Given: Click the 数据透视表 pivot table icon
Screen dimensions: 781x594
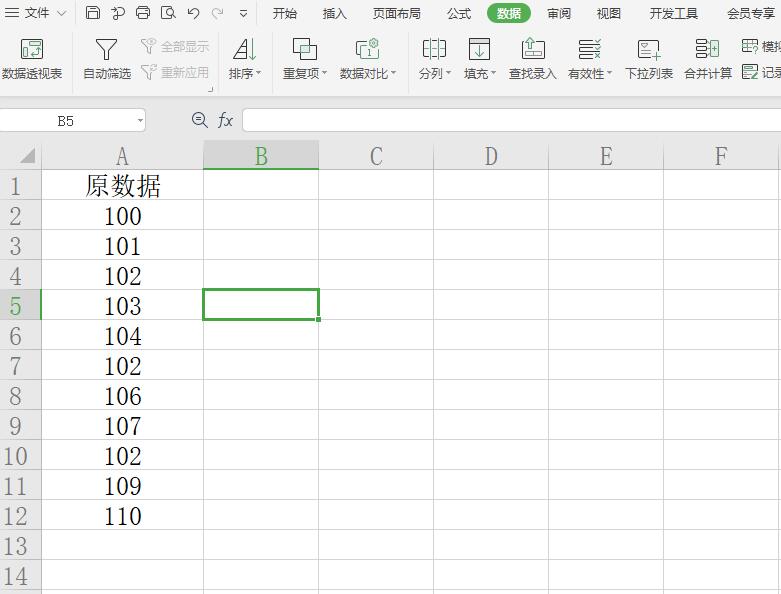Looking at the screenshot, I should pyautogui.click(x=32, y=50).
